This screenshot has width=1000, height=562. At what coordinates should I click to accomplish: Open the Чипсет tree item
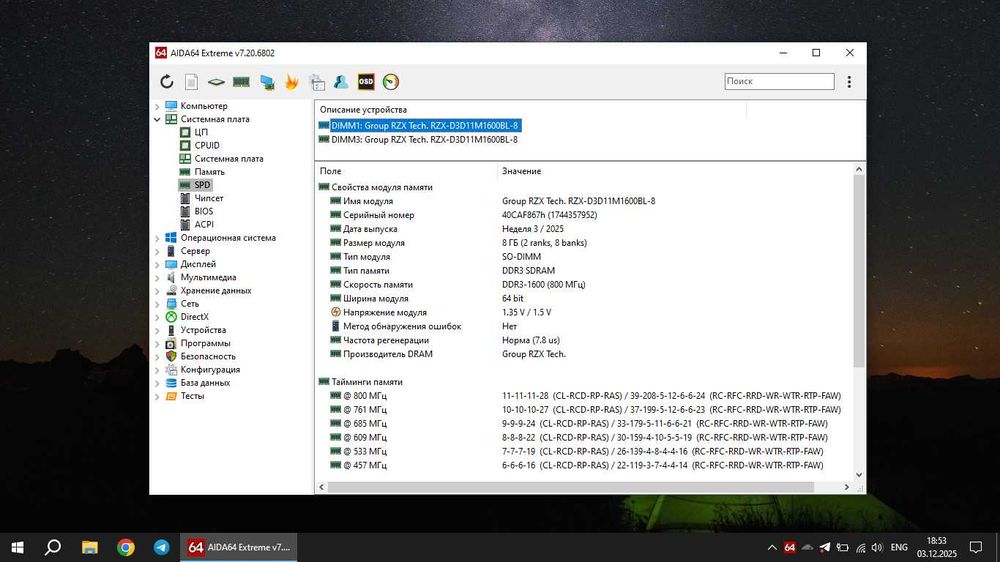209,198
